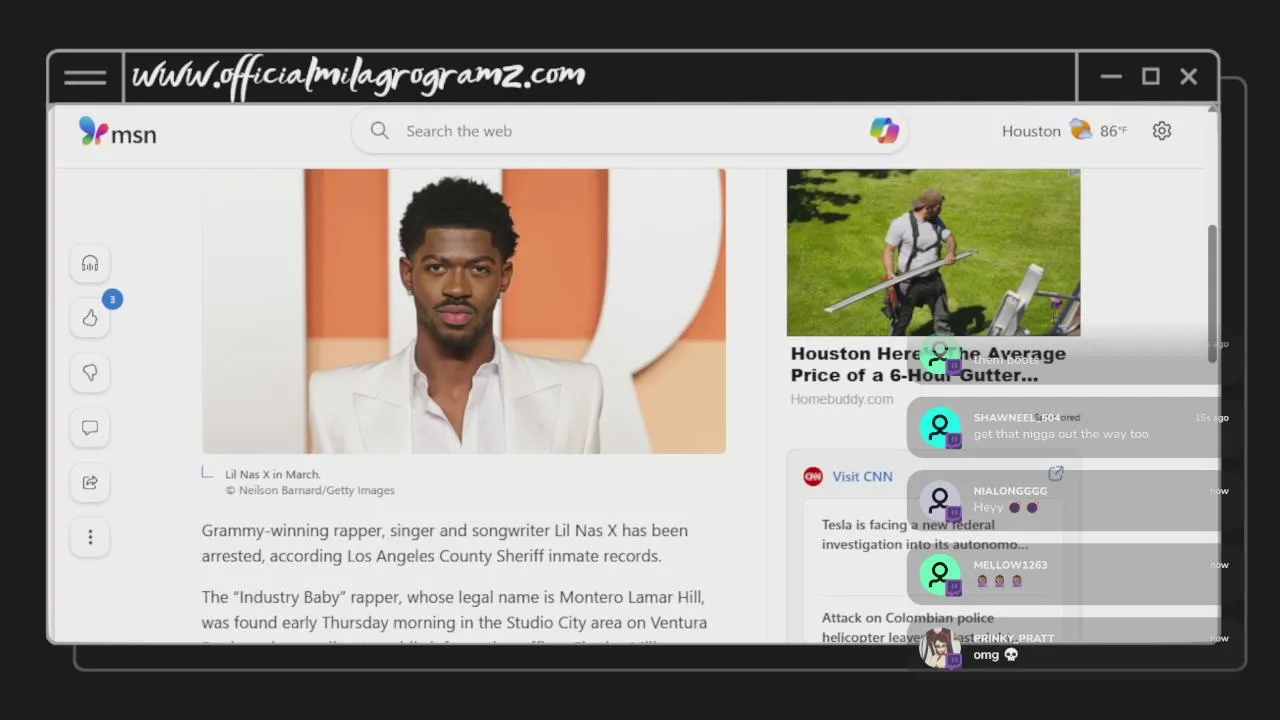
Task: Click the ad choices marker on gutter ad
Action: (x=1074, y=174)
